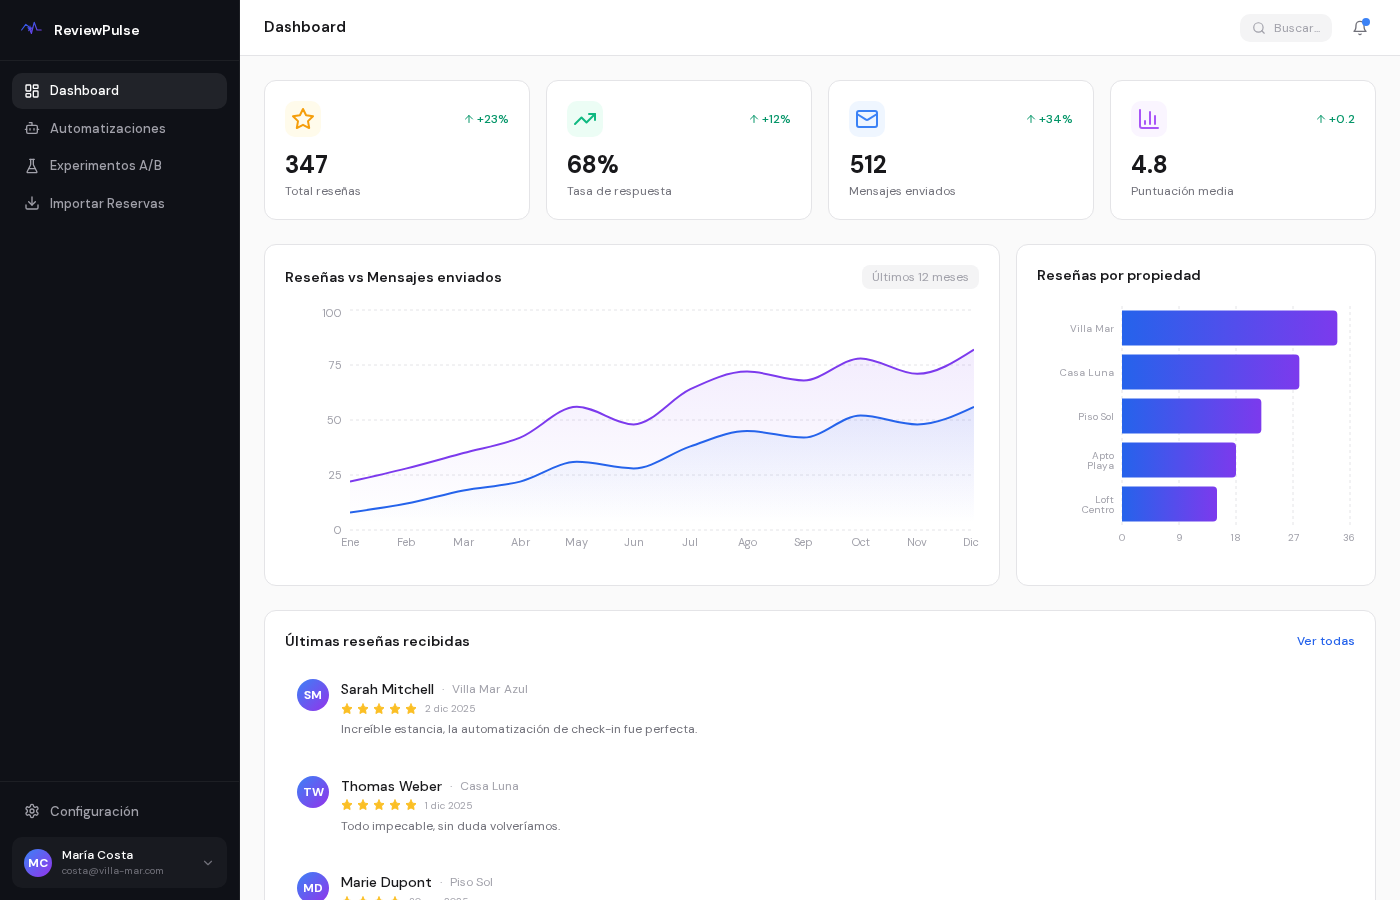Click the search magnifier icon
1400x900 pixels.
1259,28
